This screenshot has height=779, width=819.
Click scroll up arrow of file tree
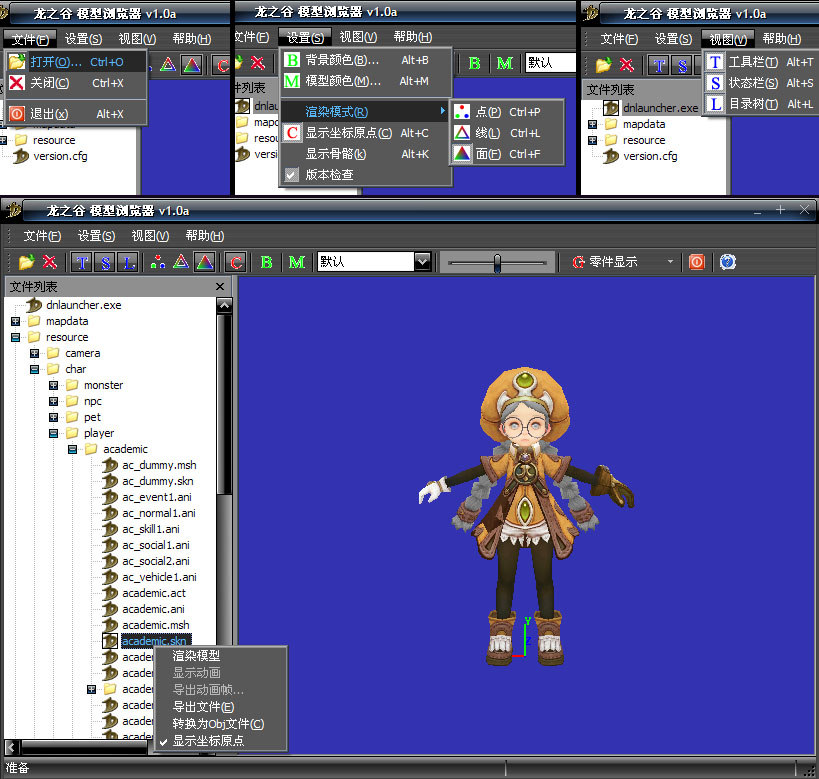click(x=225, y=305)
